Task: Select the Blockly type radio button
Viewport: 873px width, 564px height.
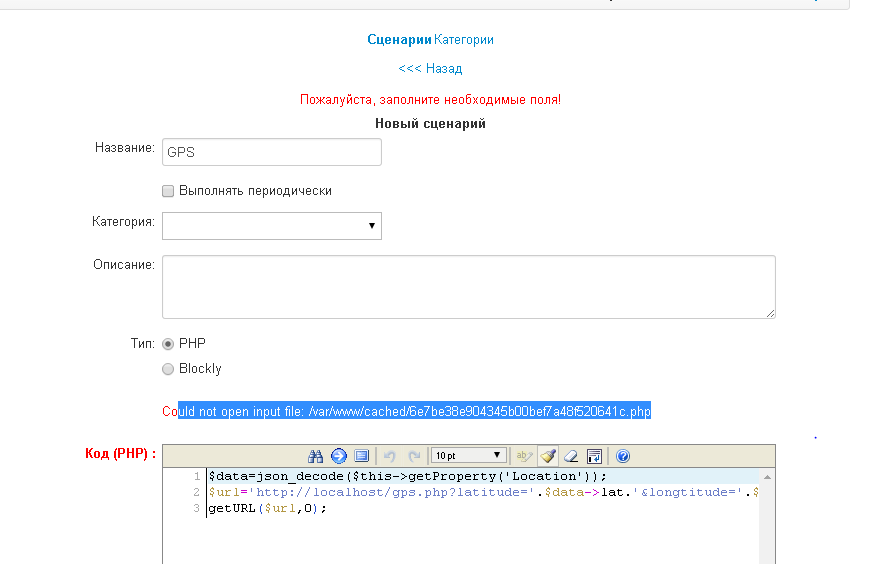Action: 168,369
